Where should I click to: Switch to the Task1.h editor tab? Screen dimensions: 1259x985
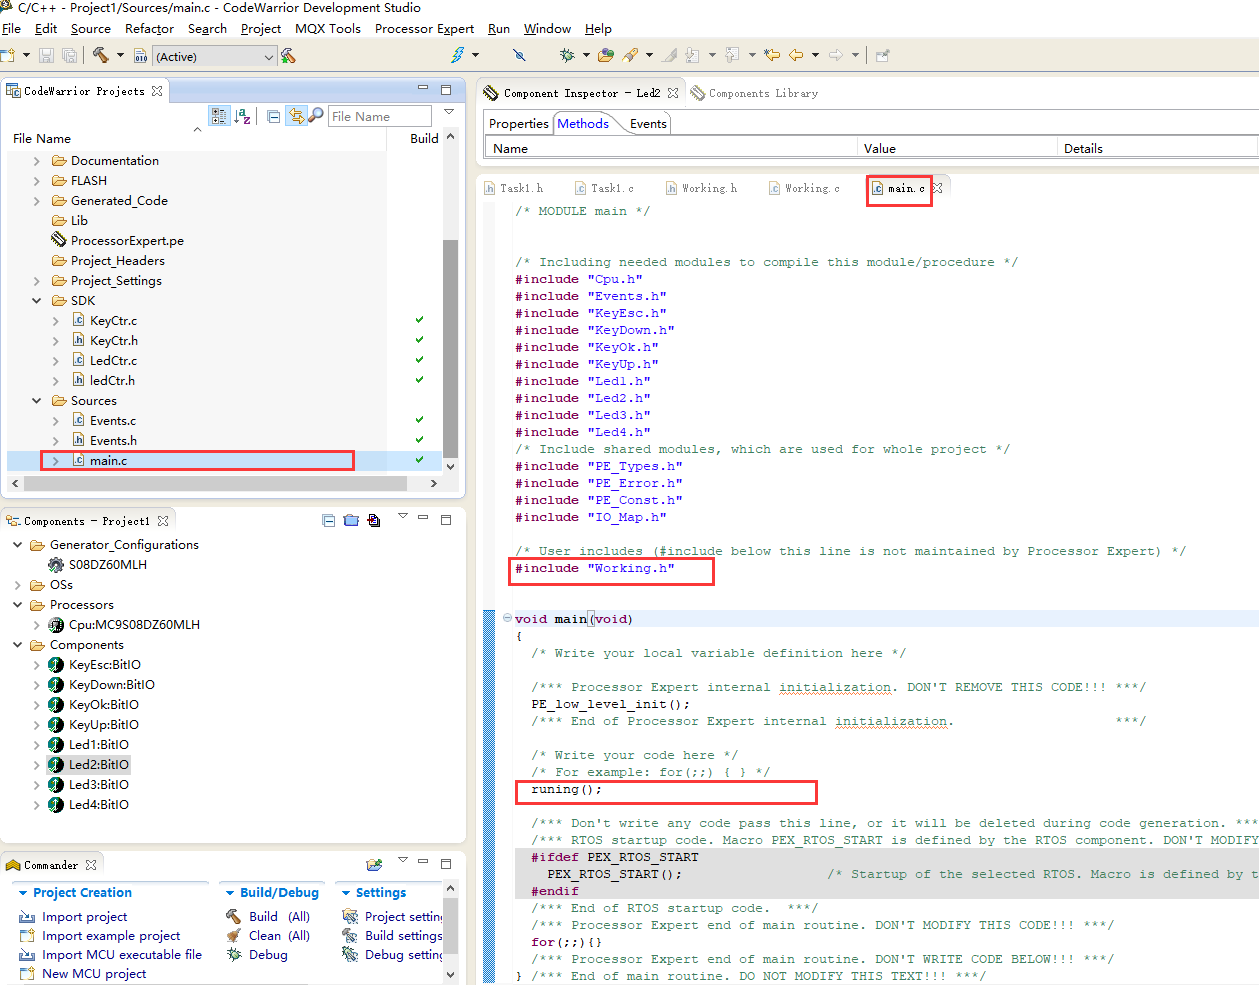click(x=513, y=188)
